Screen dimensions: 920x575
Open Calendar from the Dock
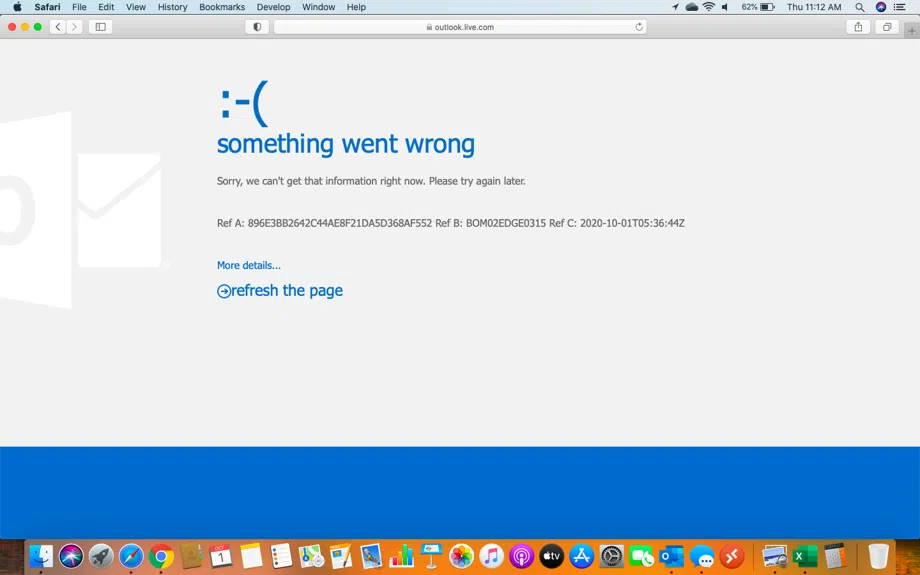tap(221, 556)
